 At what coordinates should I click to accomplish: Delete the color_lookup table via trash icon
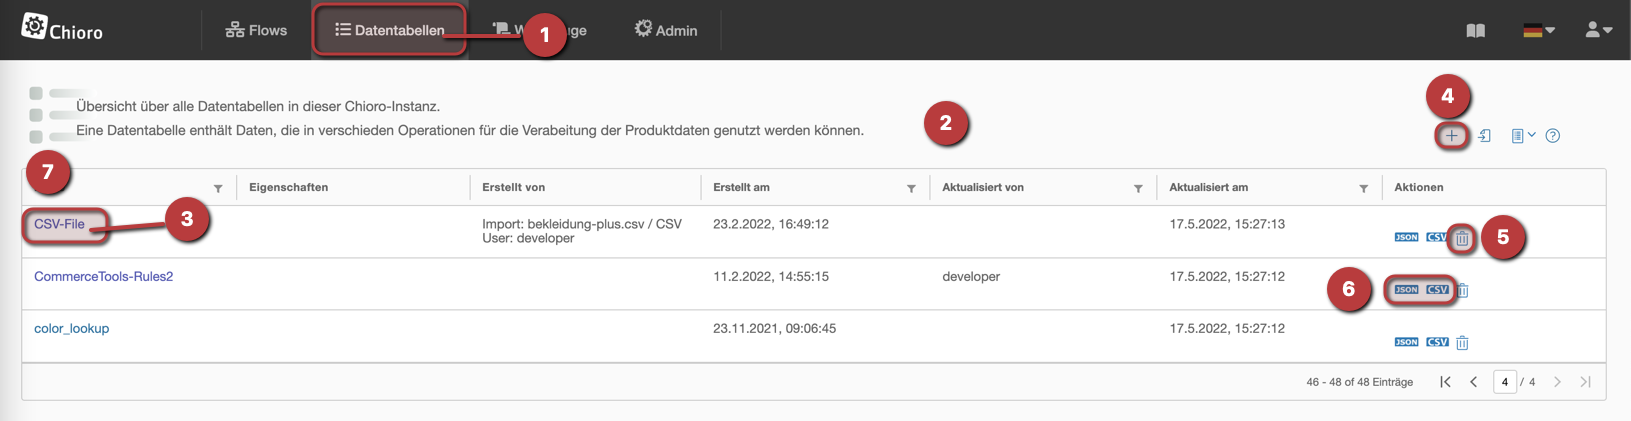[x=1462, y=343]
